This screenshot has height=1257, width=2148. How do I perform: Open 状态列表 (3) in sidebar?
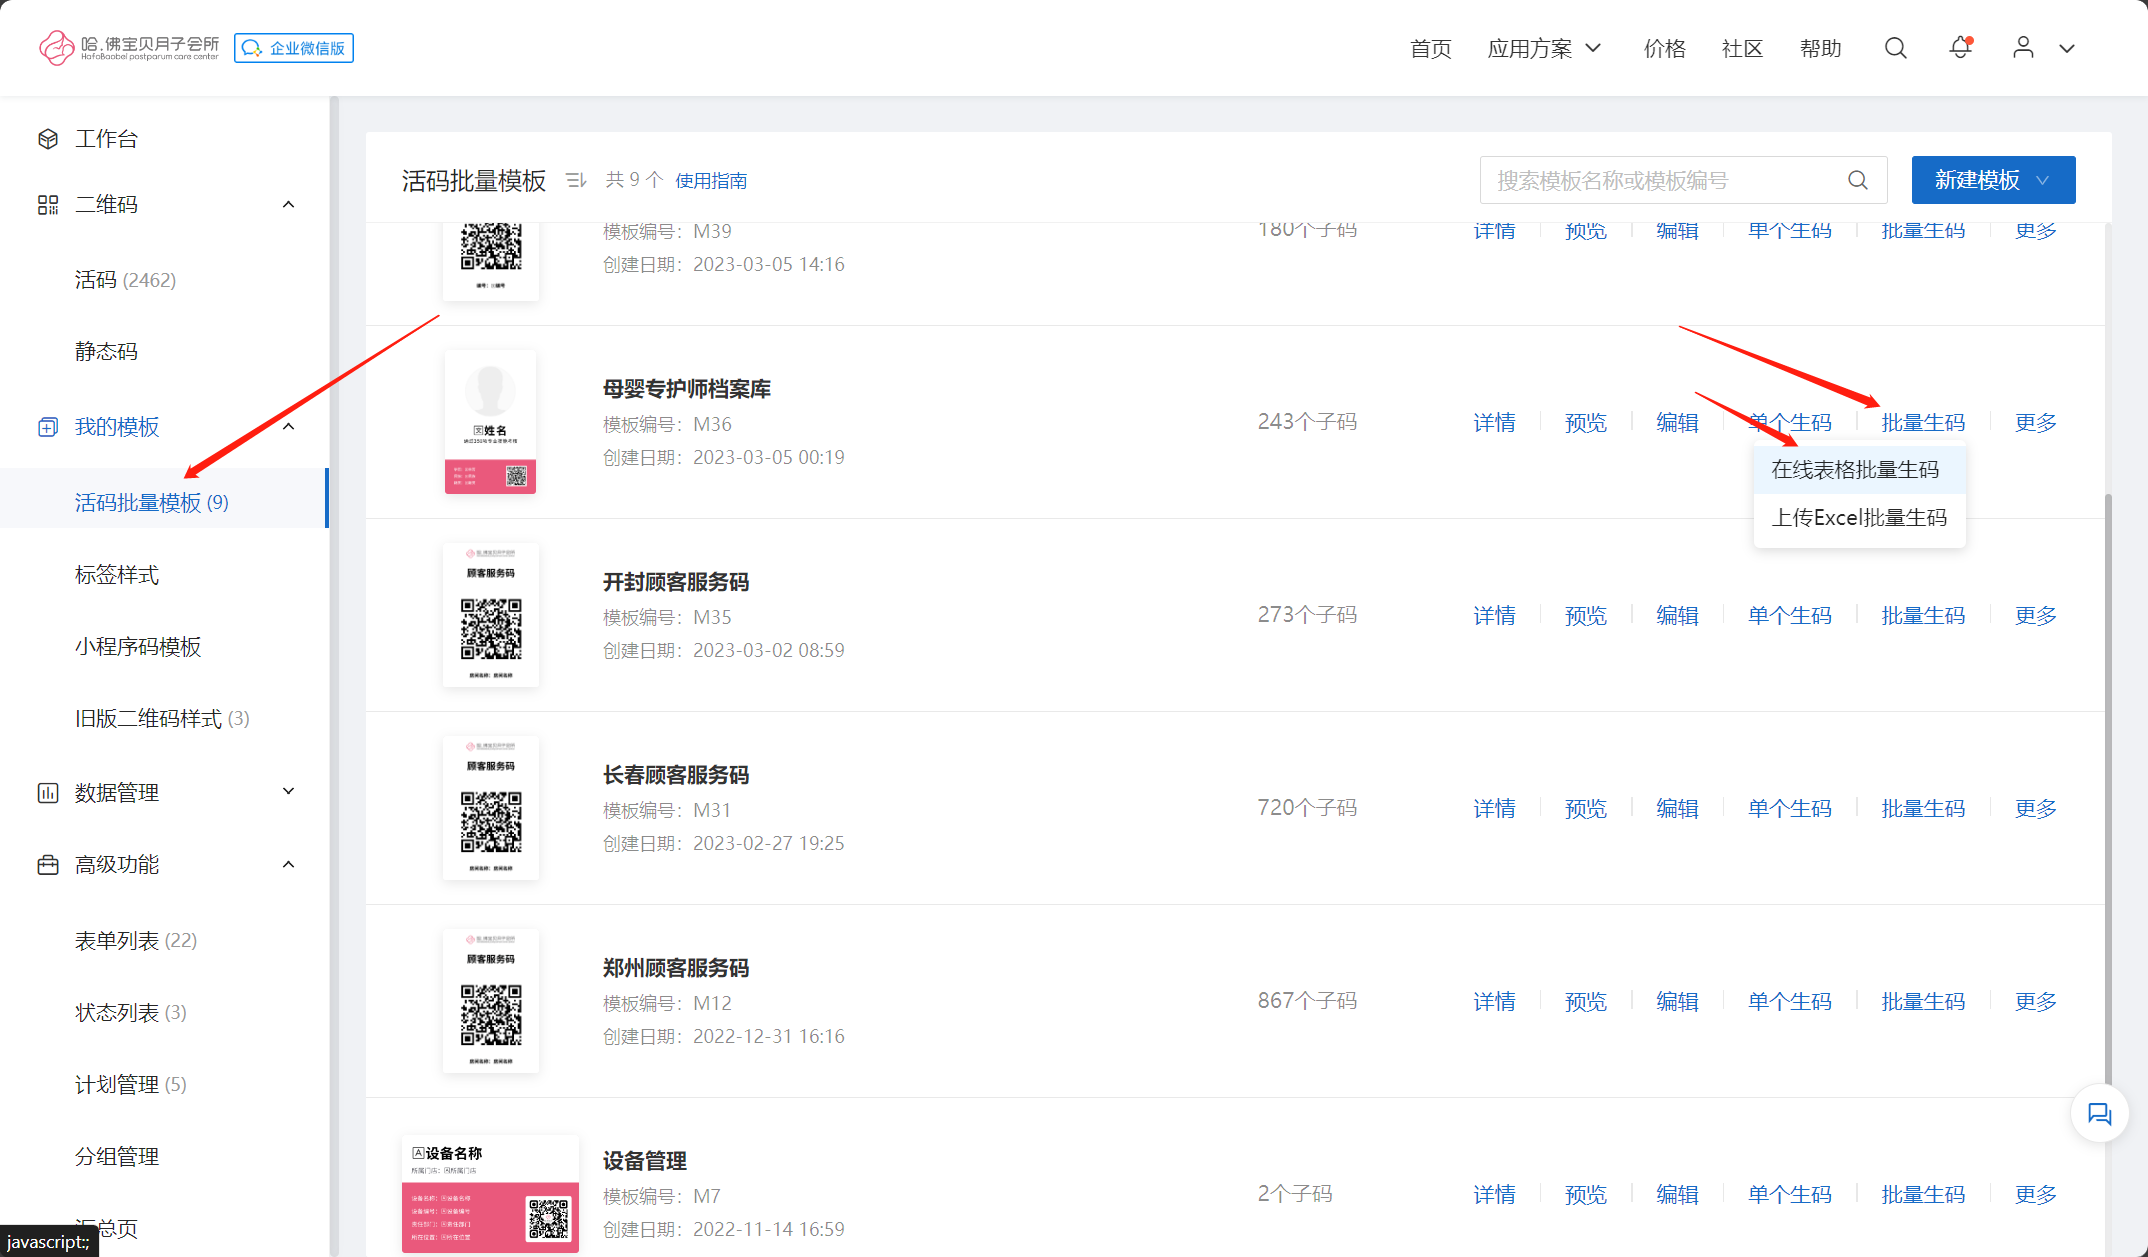coord(131,1013)
